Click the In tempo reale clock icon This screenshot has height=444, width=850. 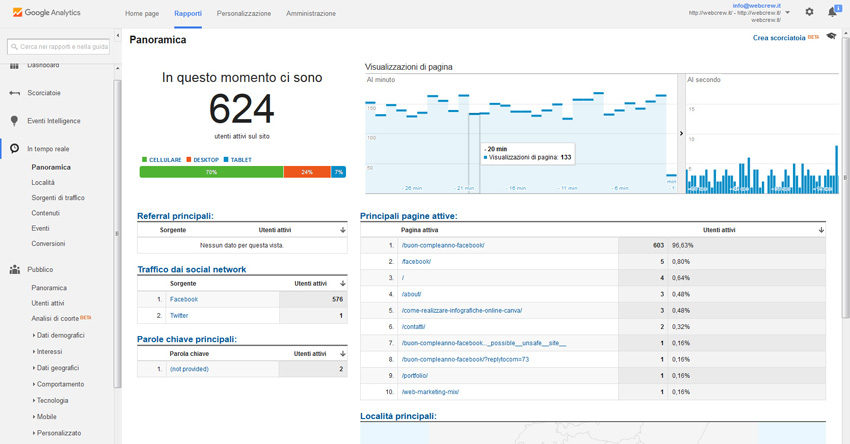(15, 148)
